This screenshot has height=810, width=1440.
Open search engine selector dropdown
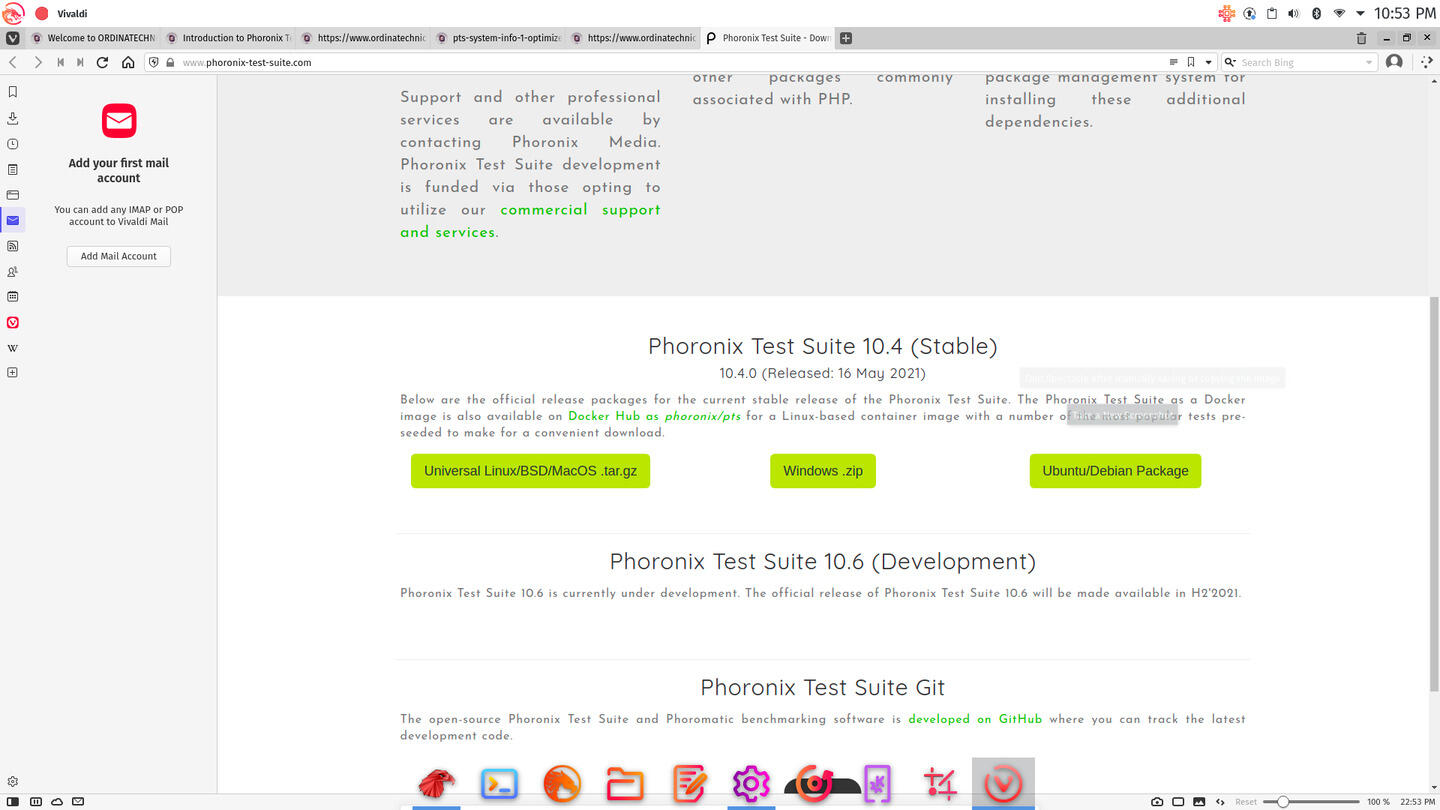[x=1231, y=62]
